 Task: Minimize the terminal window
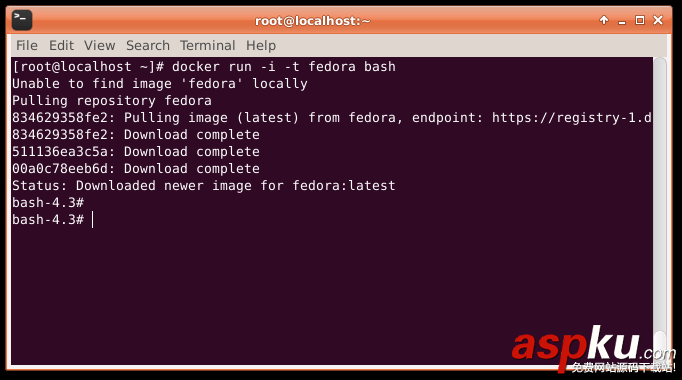pos(622,21)
